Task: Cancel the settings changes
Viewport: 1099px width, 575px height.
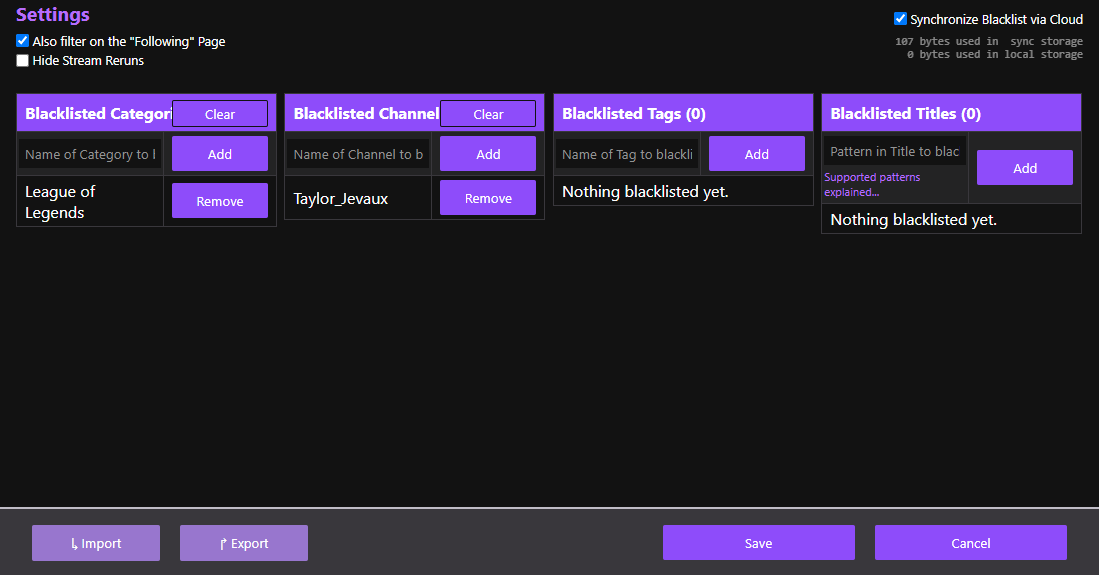Action: click(x=970, y=543)
